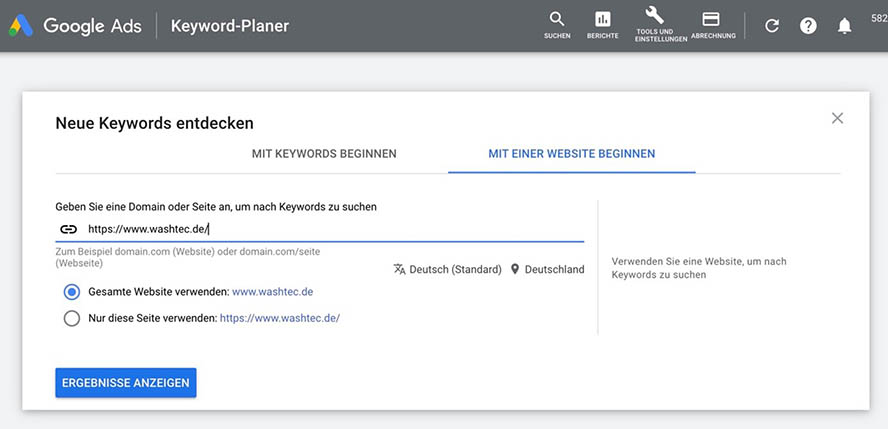Click the Neue Keywords entdecken heading
The width and height of the screenshot is (888, 429).
coord(155,123)
